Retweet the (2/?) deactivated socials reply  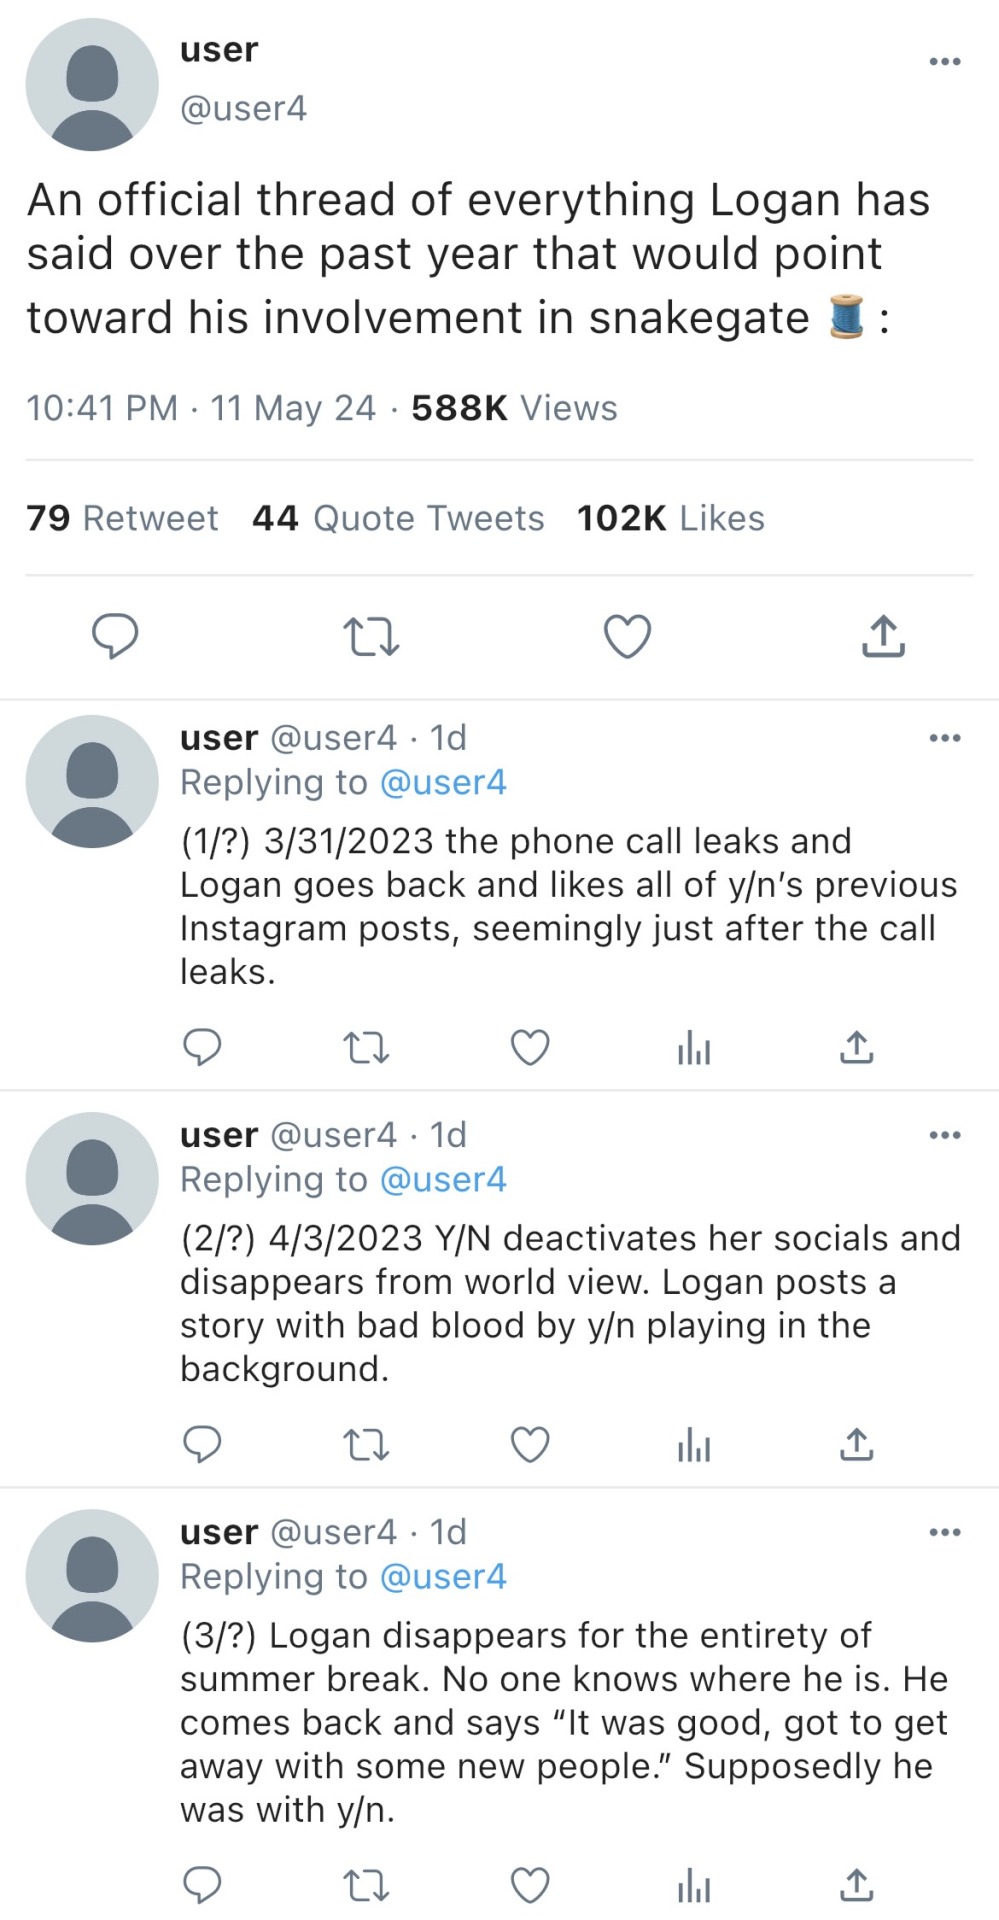(x=366, y=1444)
